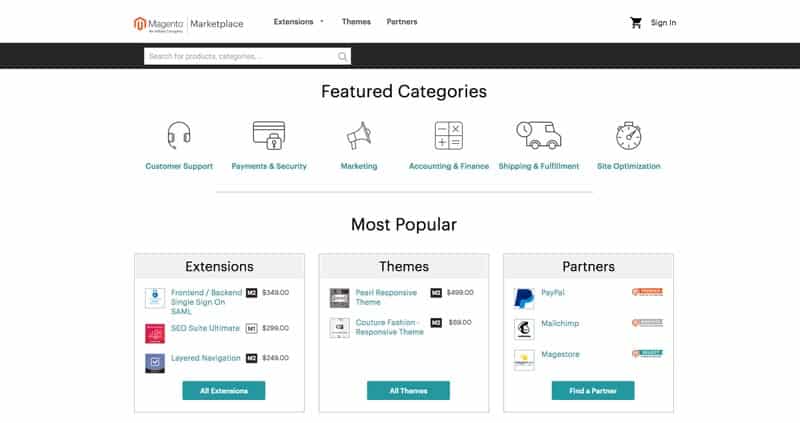
Task: Open the Customer Support category link
Action: click(179, 166)
